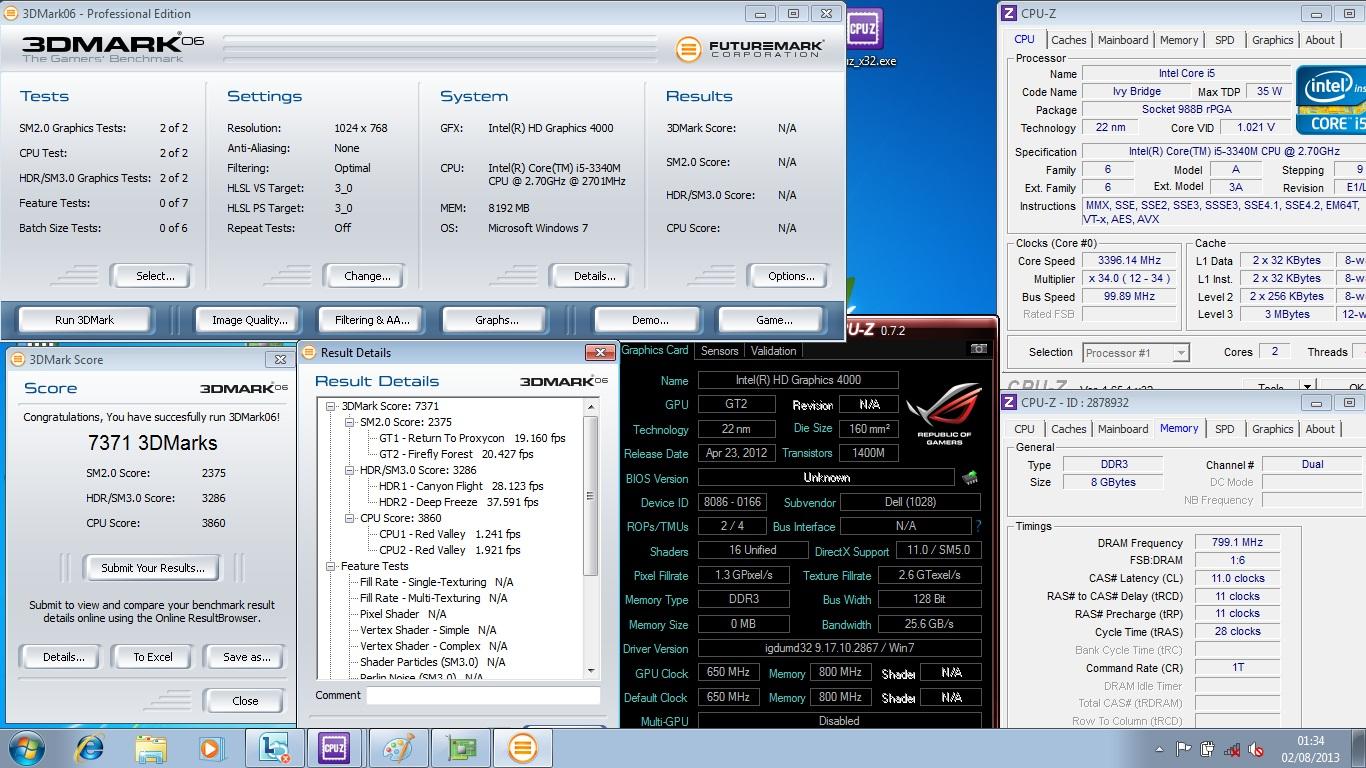Viewport: 1366px width, 768px height.
Task: Save BIOS using GPU-Z chip icon
Action: 969,478
